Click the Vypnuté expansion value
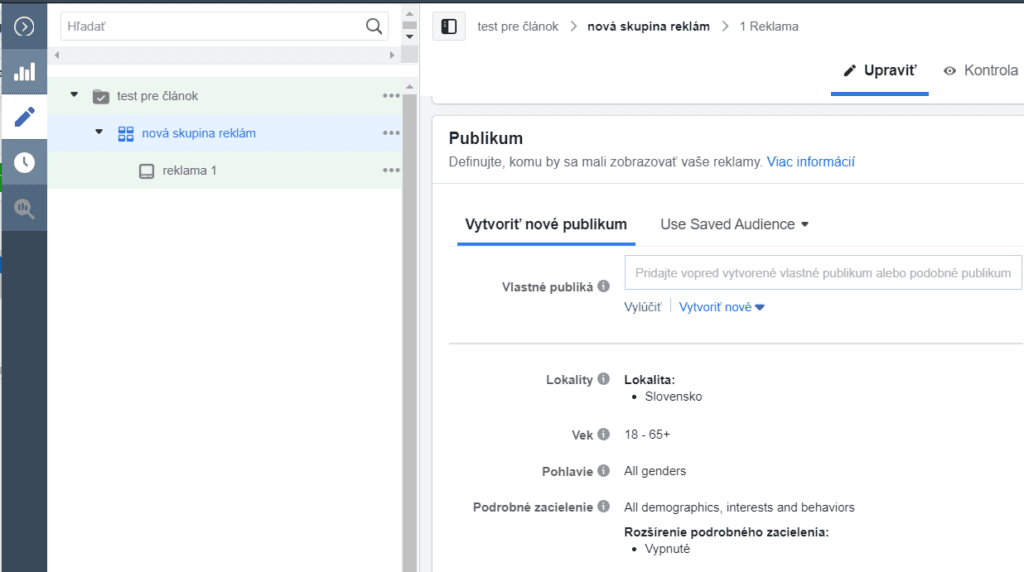The image size is (1024, 572). pos(667,548)
